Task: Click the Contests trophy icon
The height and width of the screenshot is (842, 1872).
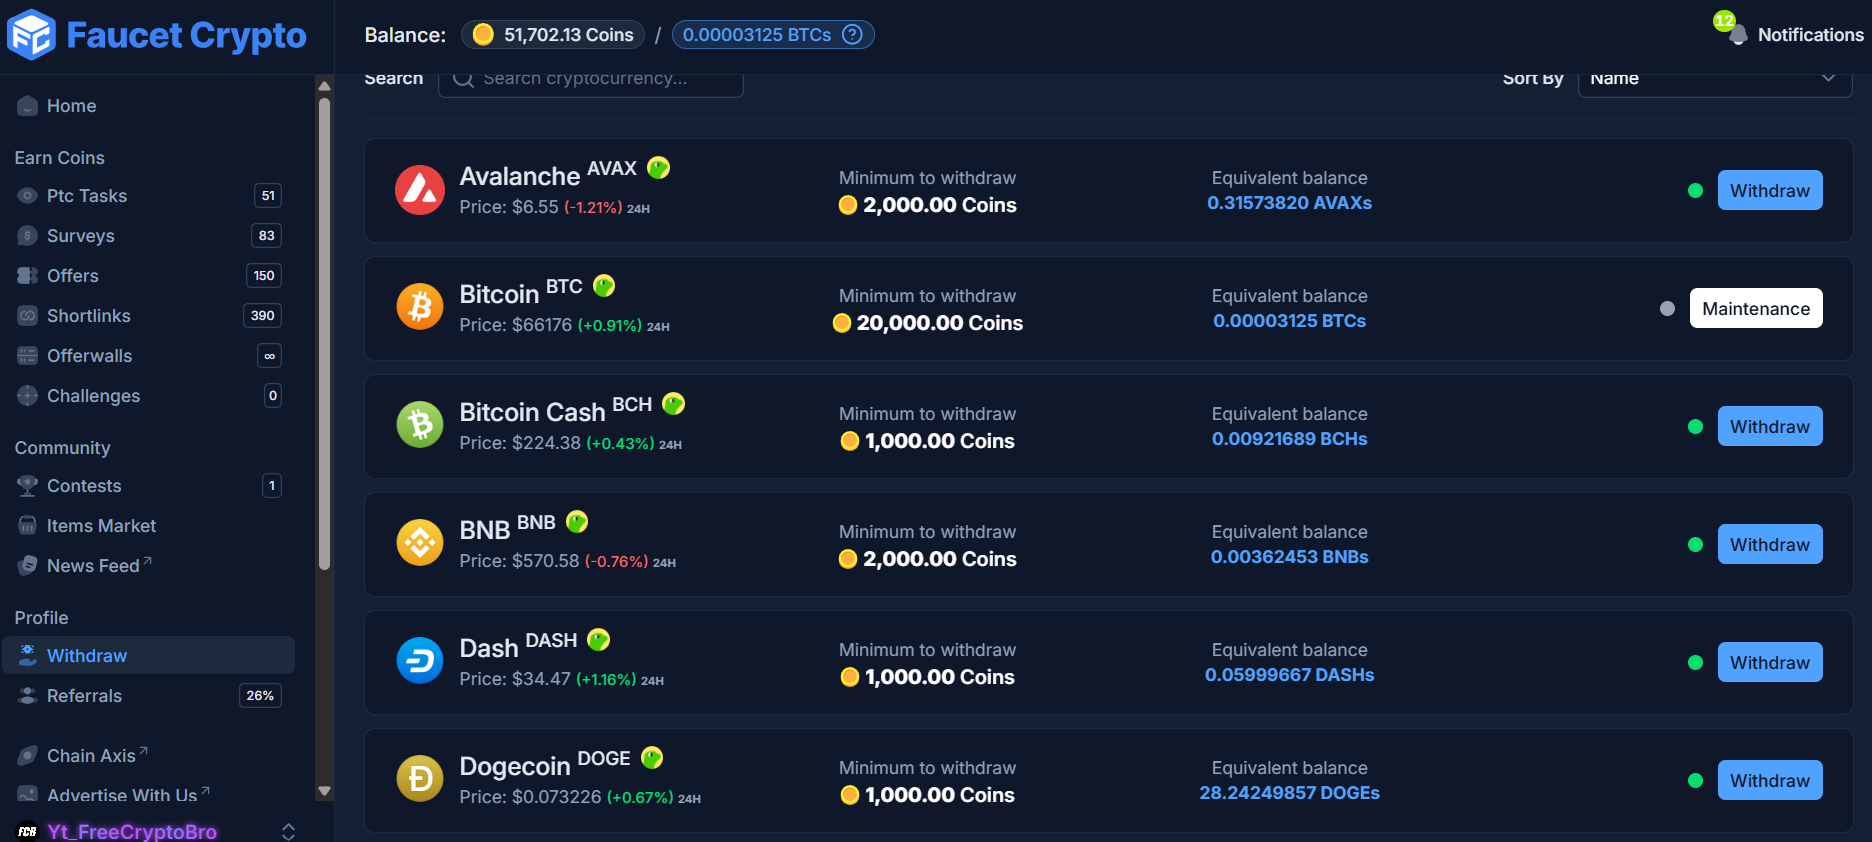Action: (28, 486)
